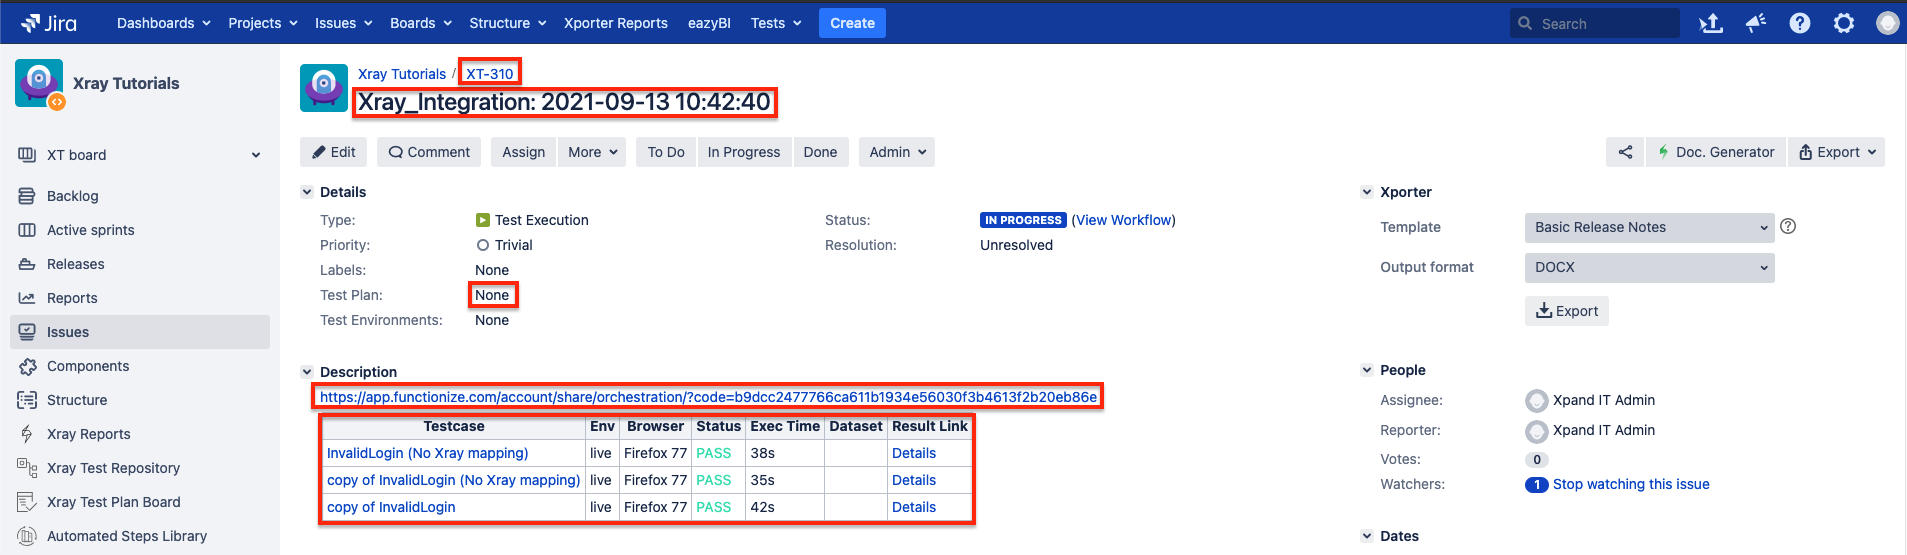This screenshot has width=1907, height=555.
Task: Open Details link for copy of InvalidLogin row
Action: pos(914,507)
